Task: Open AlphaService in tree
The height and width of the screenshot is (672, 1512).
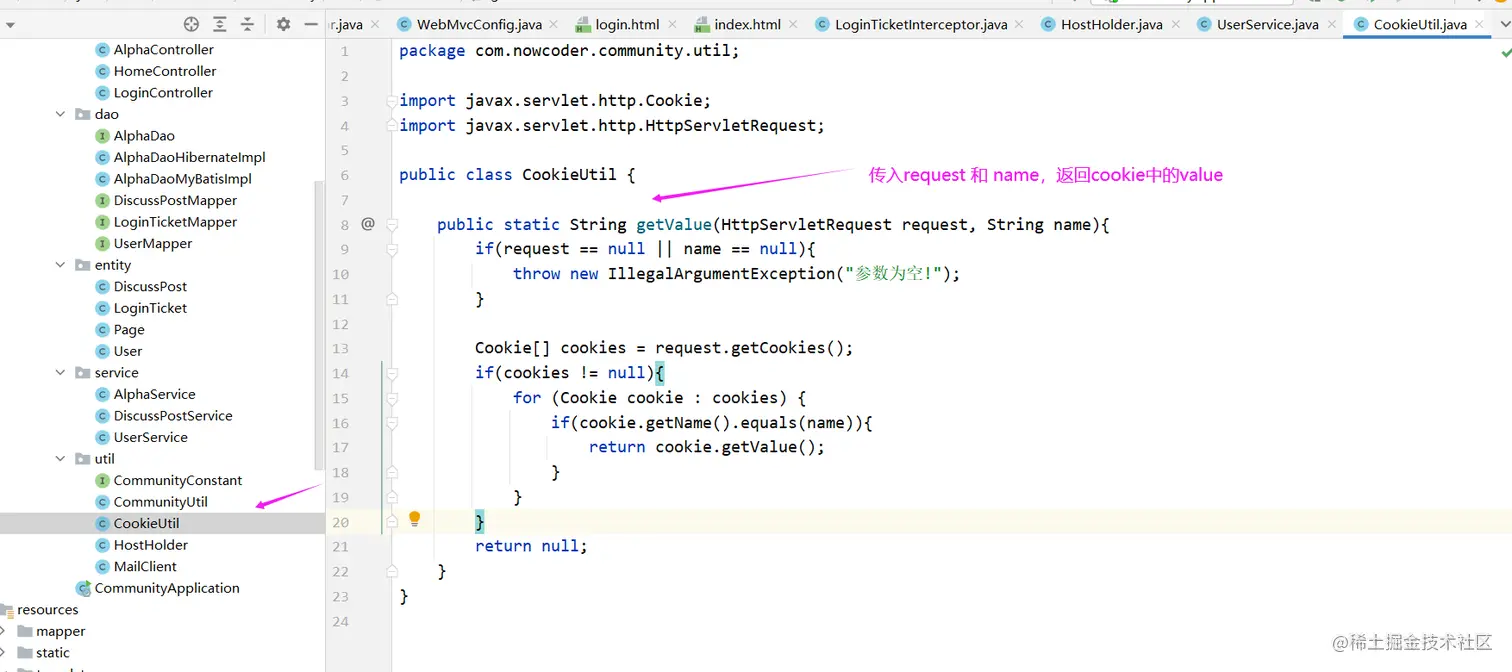Action: pyautogui.click(x=155, y=394)
